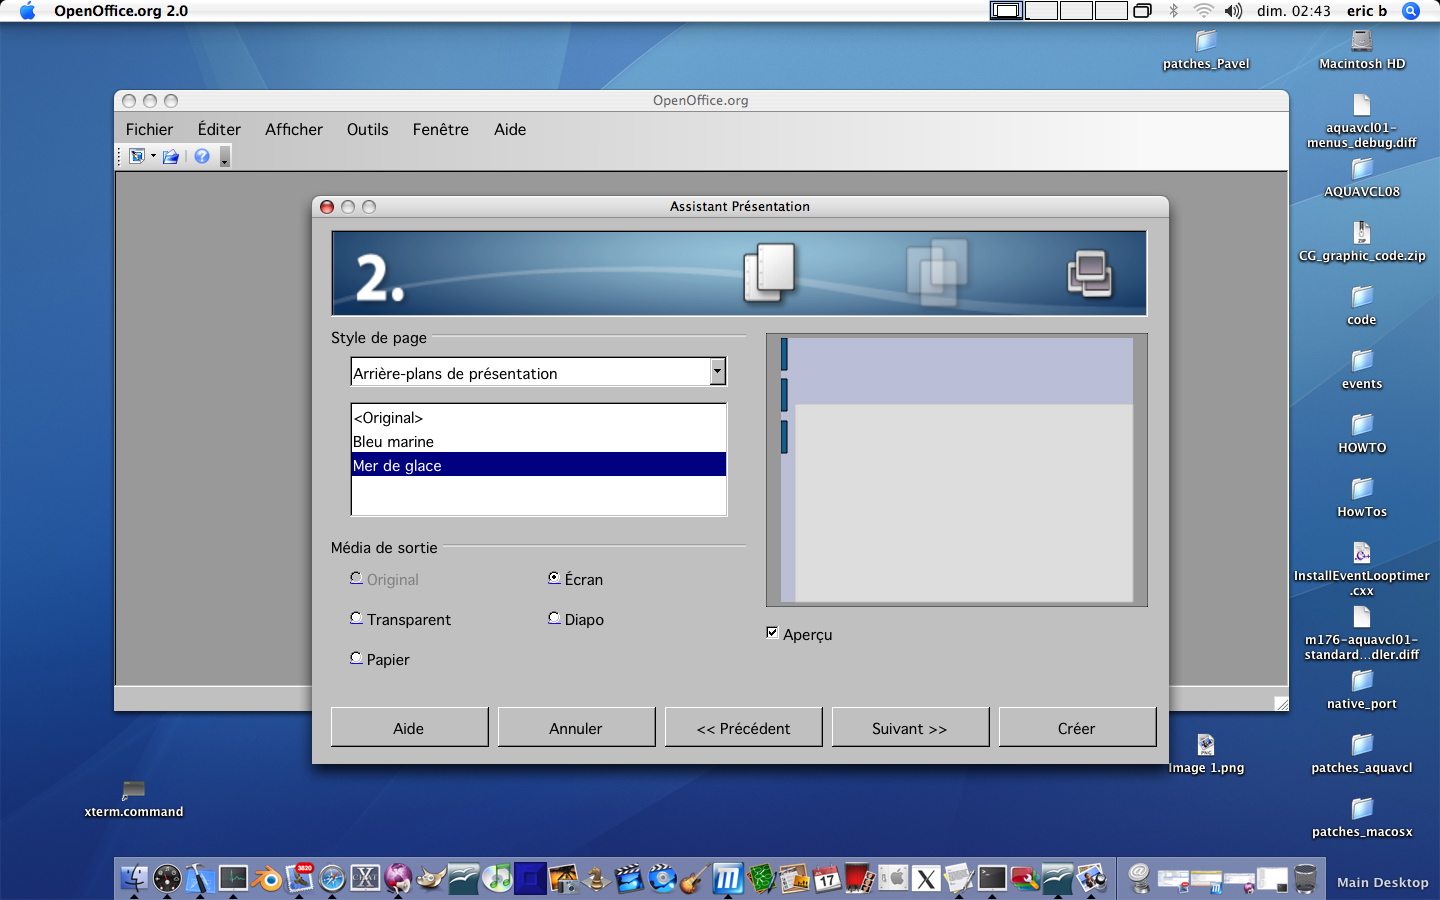
Task: Open Spotlight search icon
Action: point(1411,11)
